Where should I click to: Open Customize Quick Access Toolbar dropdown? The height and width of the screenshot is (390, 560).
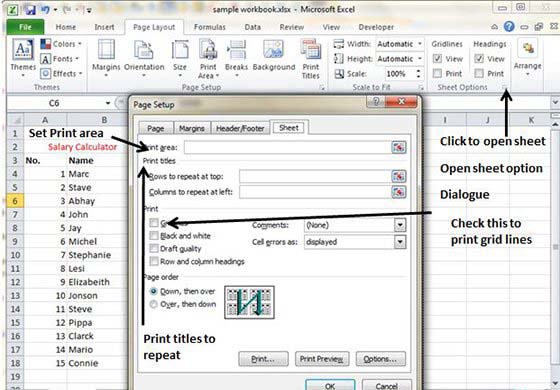pyautogui.click(x=89, y=10)
